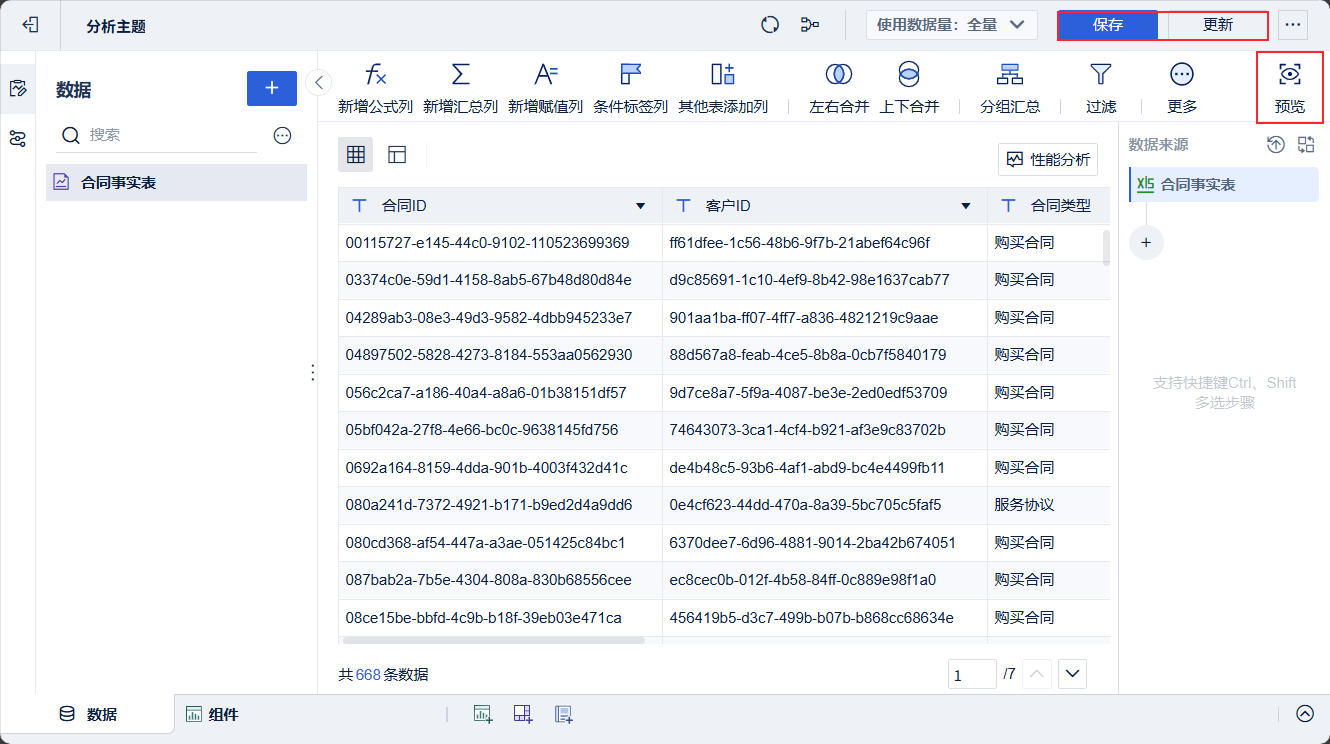The image size is (1330, 744).
Task: Click cell 00115727-e145-44c0-9102-110523699369
Action: pos(500,243)
